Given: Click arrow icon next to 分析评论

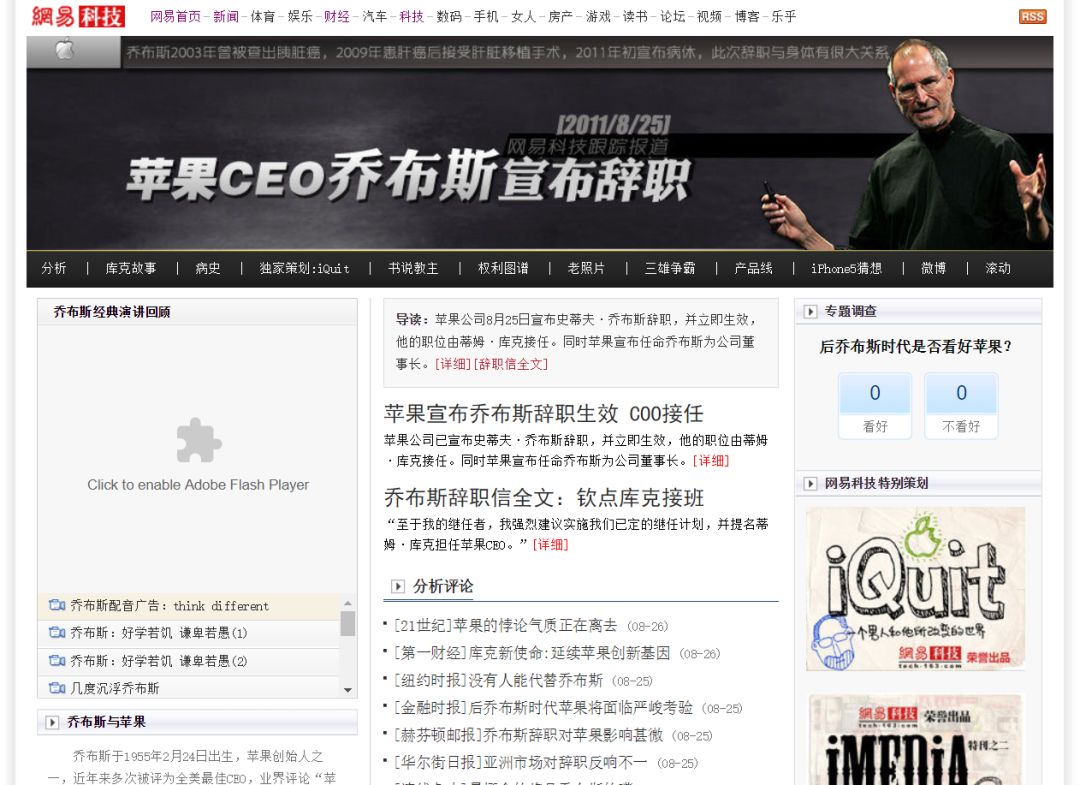Looking at the screenshot, I should pyautogui.click(x=398, y=587).
